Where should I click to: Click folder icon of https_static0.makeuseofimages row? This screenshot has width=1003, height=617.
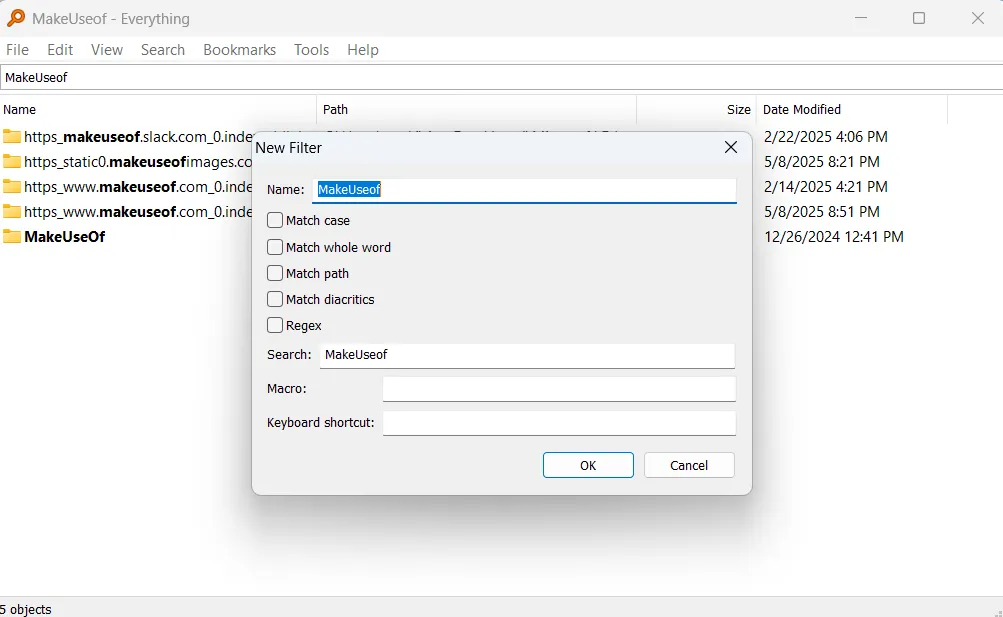click(x=12, y=162)
